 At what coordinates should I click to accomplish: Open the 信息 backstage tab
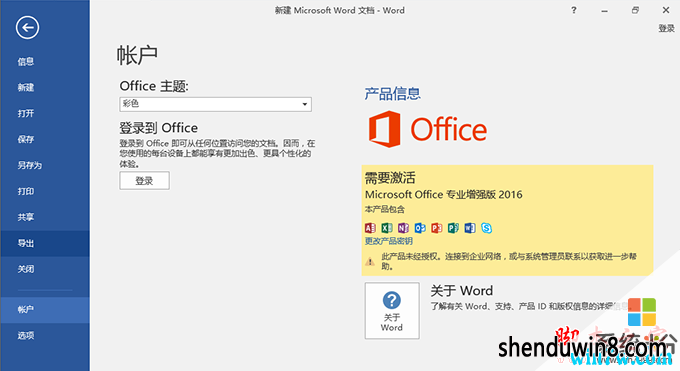click(45, 62)
